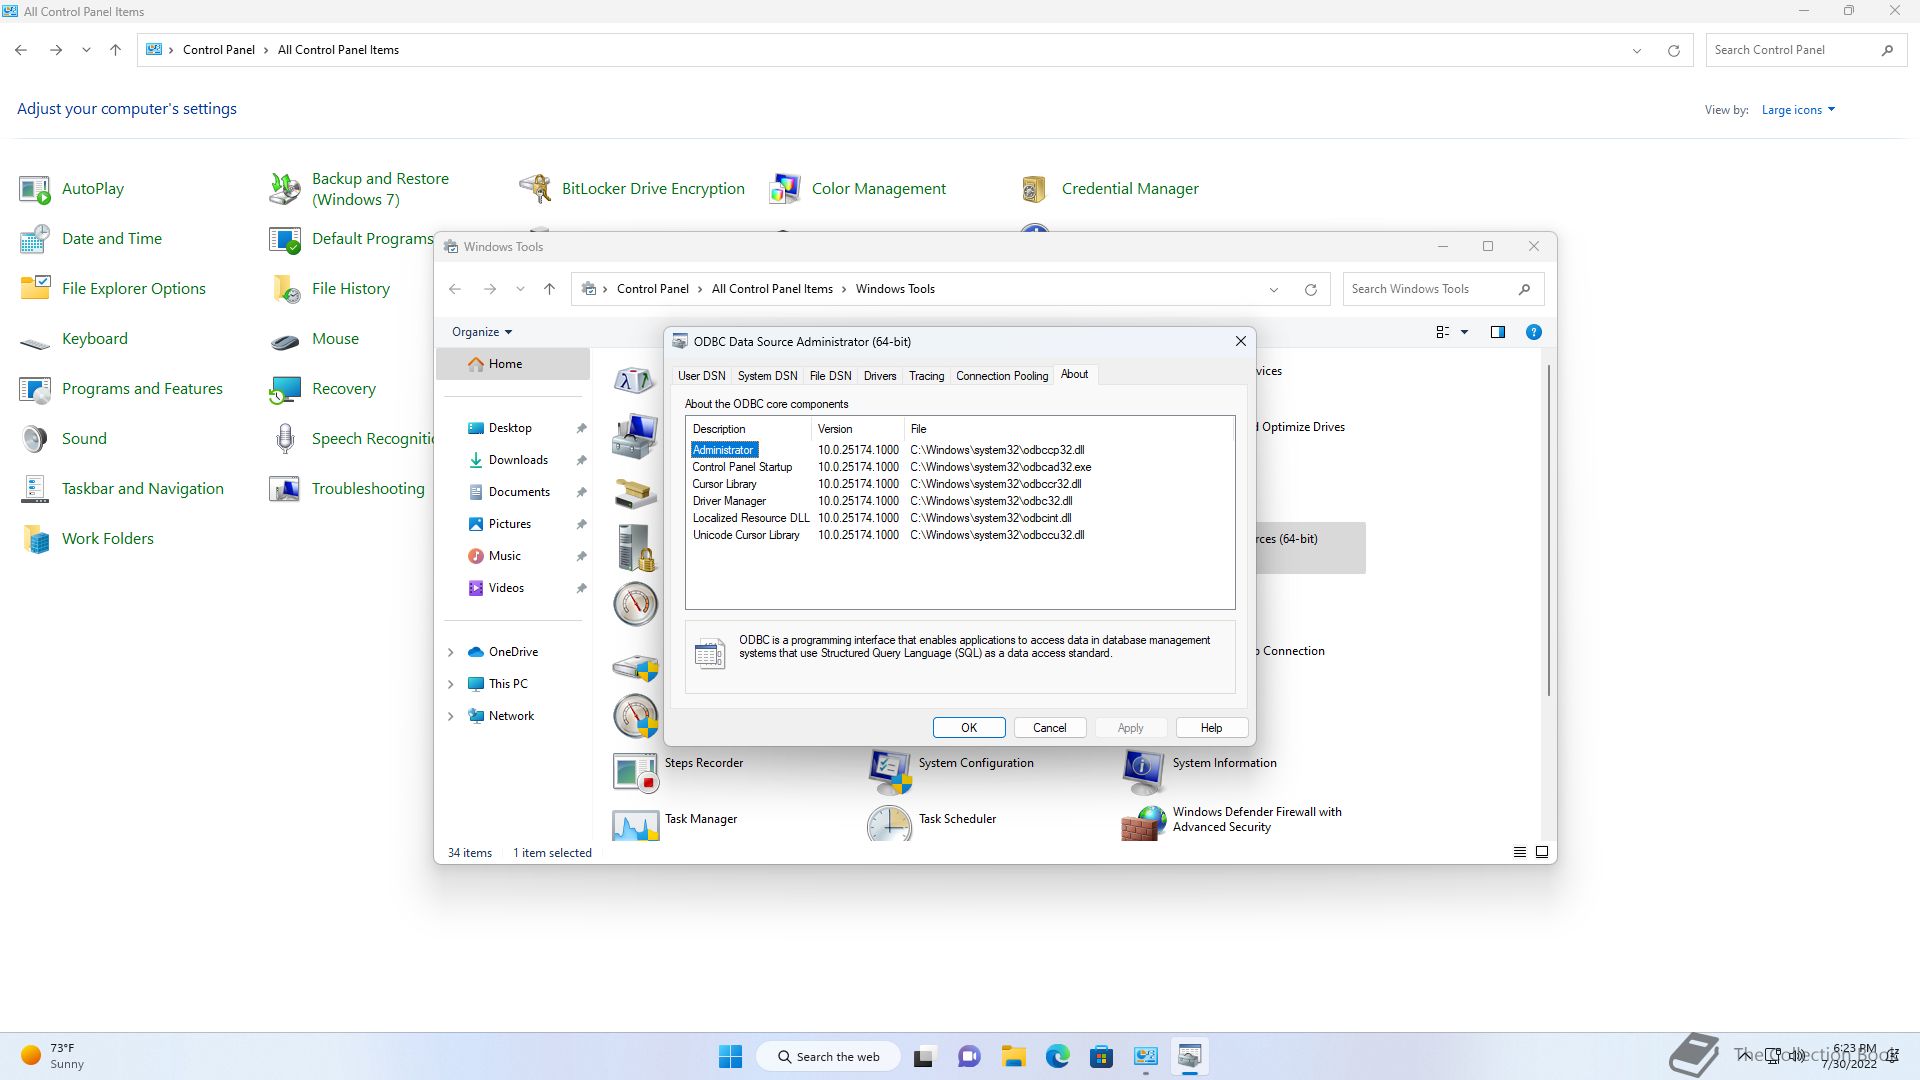The width and height of the screenshot is (1920, 1080).
Task: Switch to the Drivers tab
Action: click(x=880, y=376)
